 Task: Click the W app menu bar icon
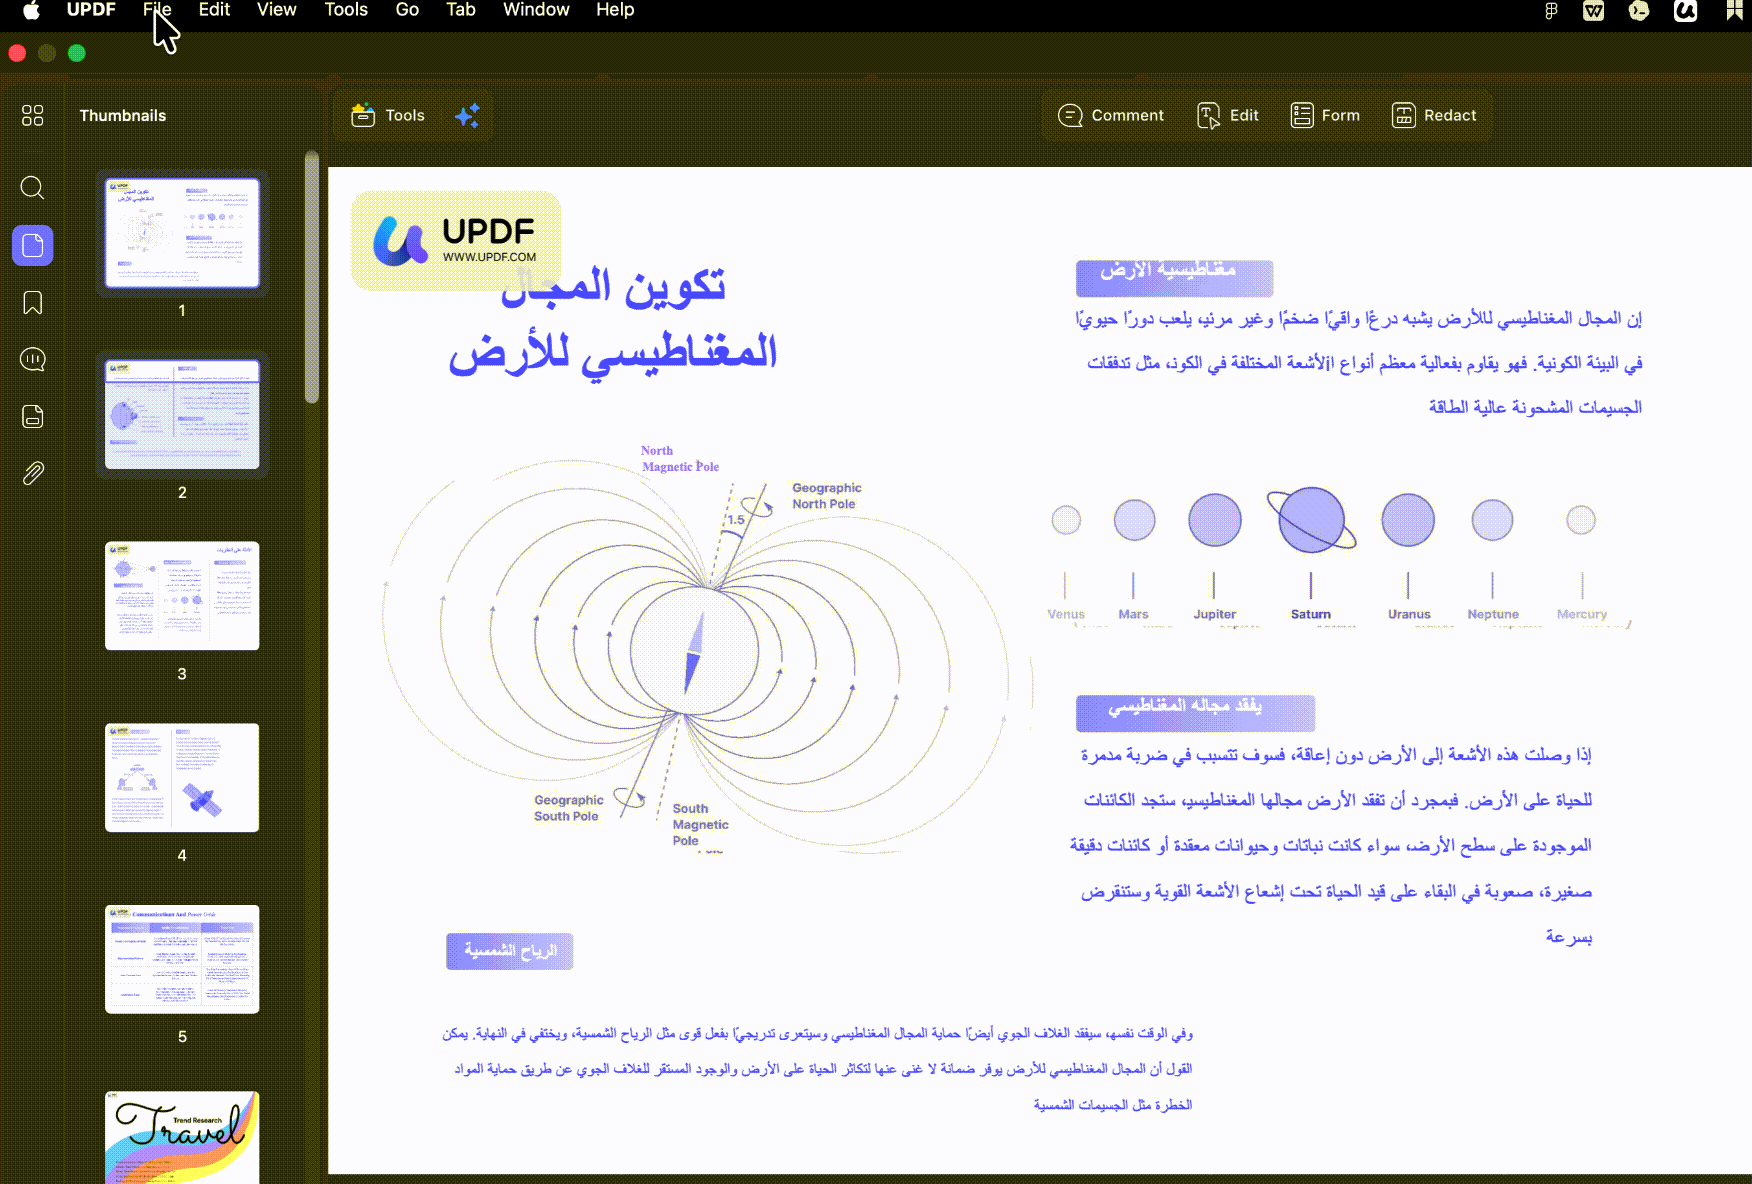point(1593,11)
